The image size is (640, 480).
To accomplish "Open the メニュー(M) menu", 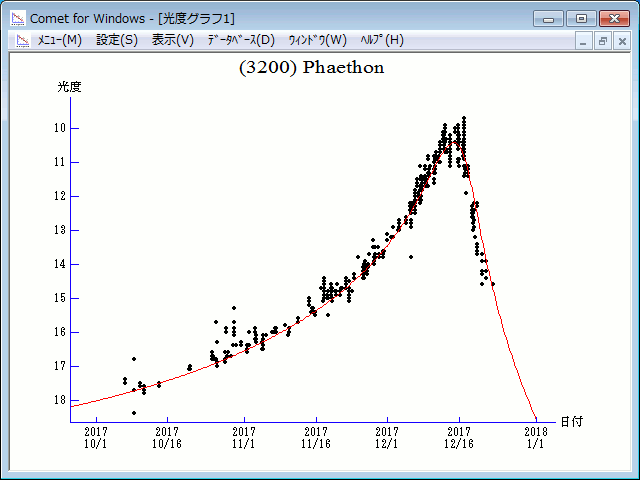I will pos(59,40).
